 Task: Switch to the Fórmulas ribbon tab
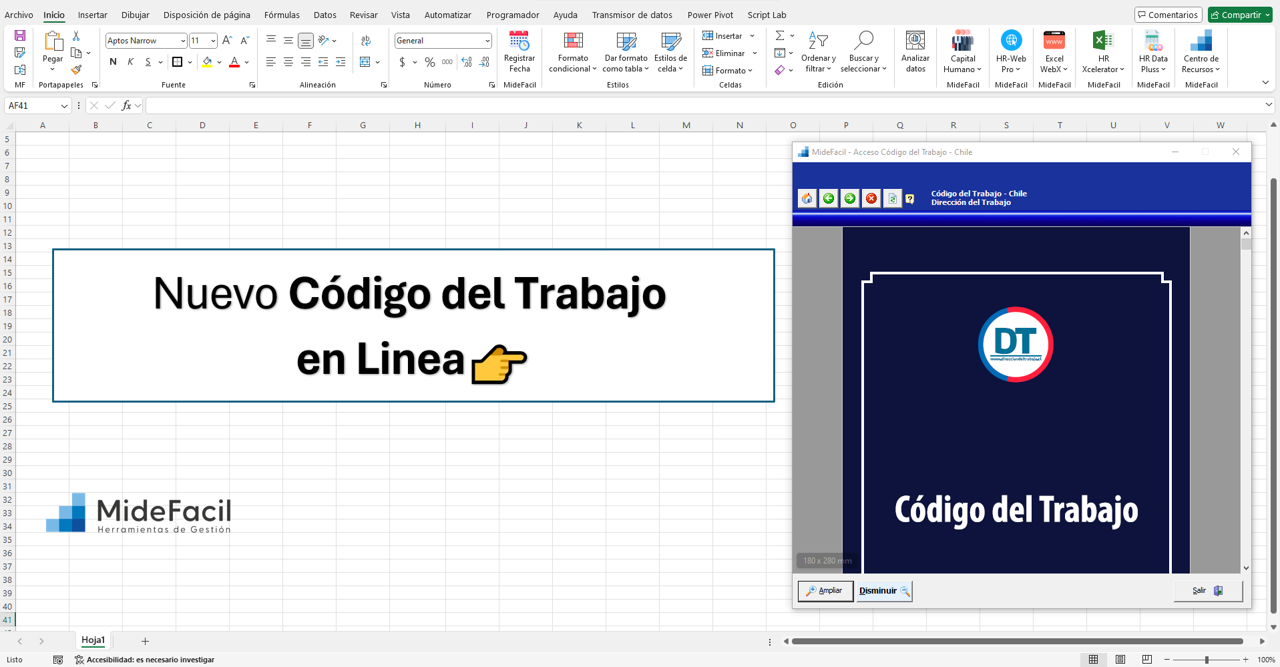pos(281,14)
